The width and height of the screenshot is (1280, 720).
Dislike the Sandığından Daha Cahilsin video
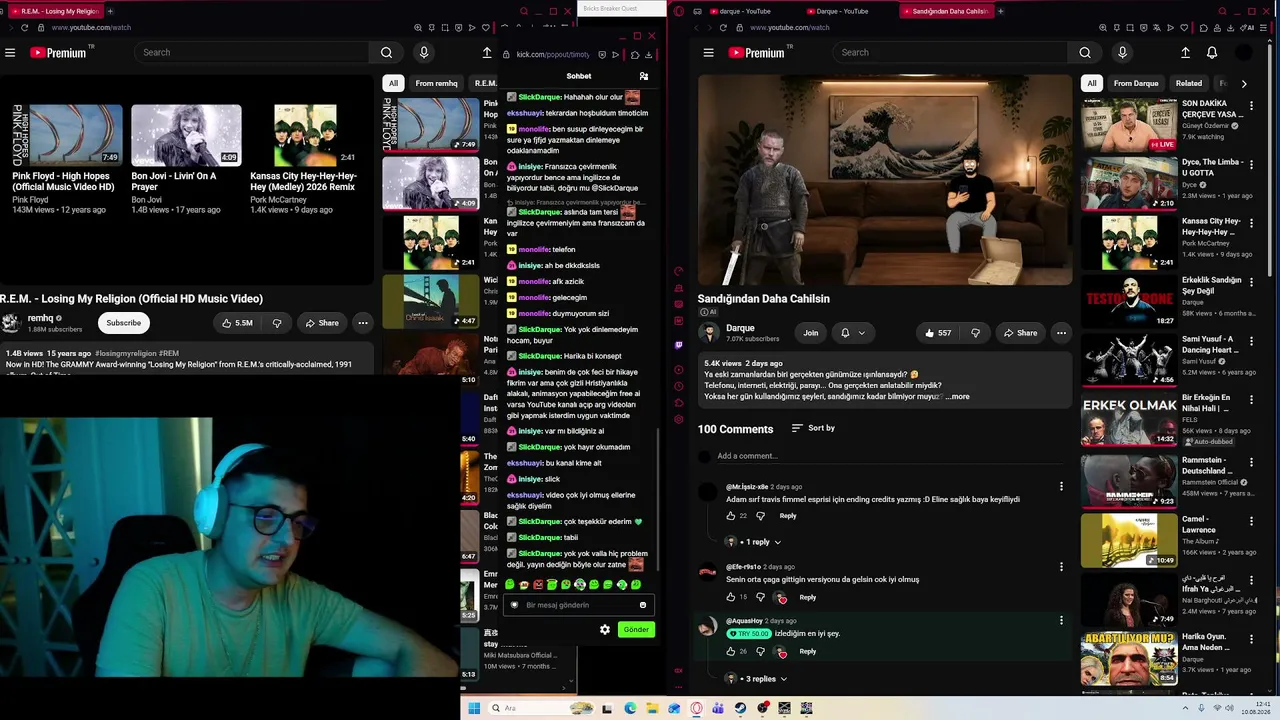click(975, 333)
